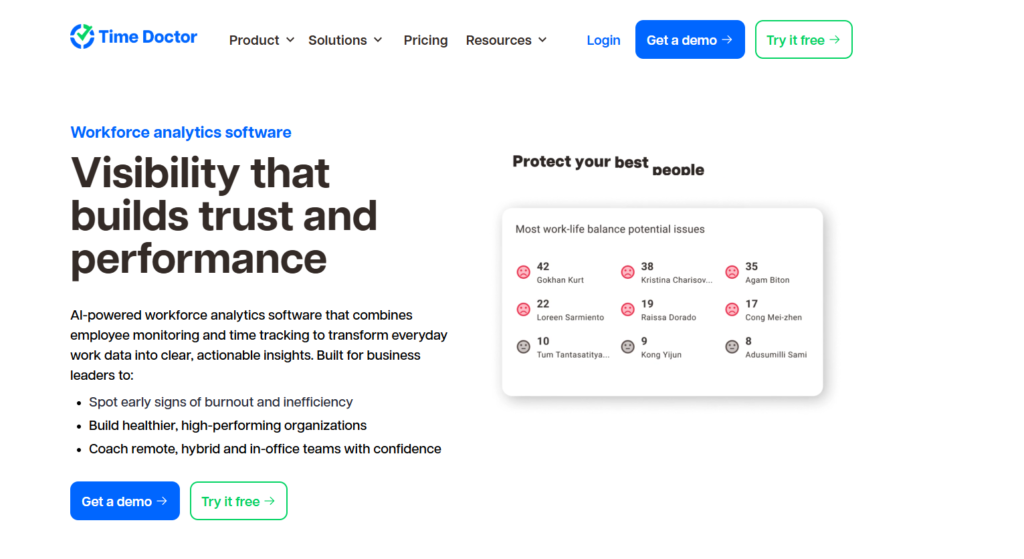Open the Time Doctor home link text
Image resolution: width=1024 pixels, height=559 pixels.
[x=148, y=37]
